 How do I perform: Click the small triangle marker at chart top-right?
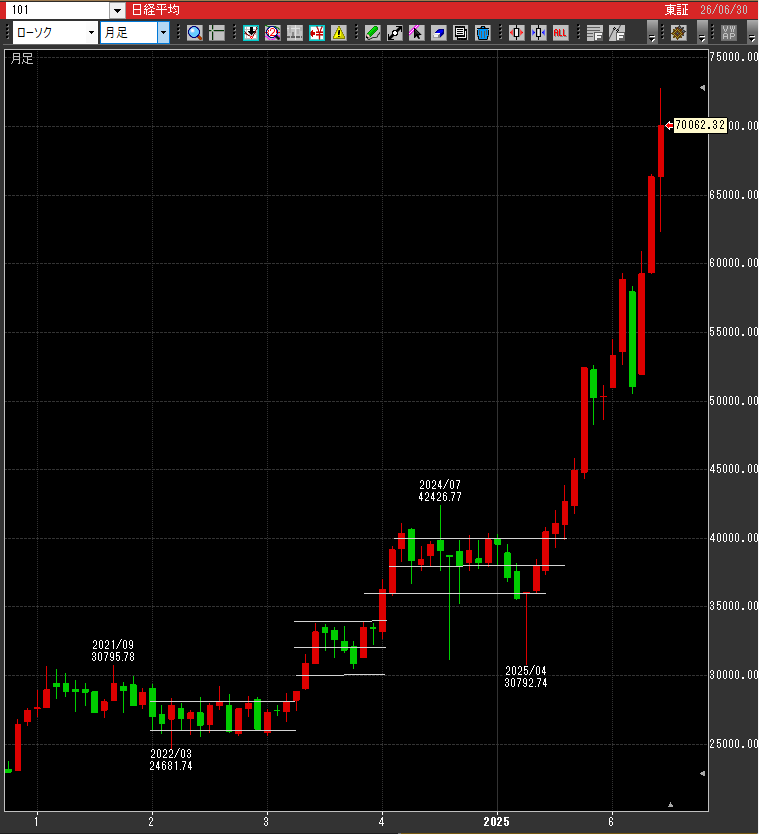703,88
